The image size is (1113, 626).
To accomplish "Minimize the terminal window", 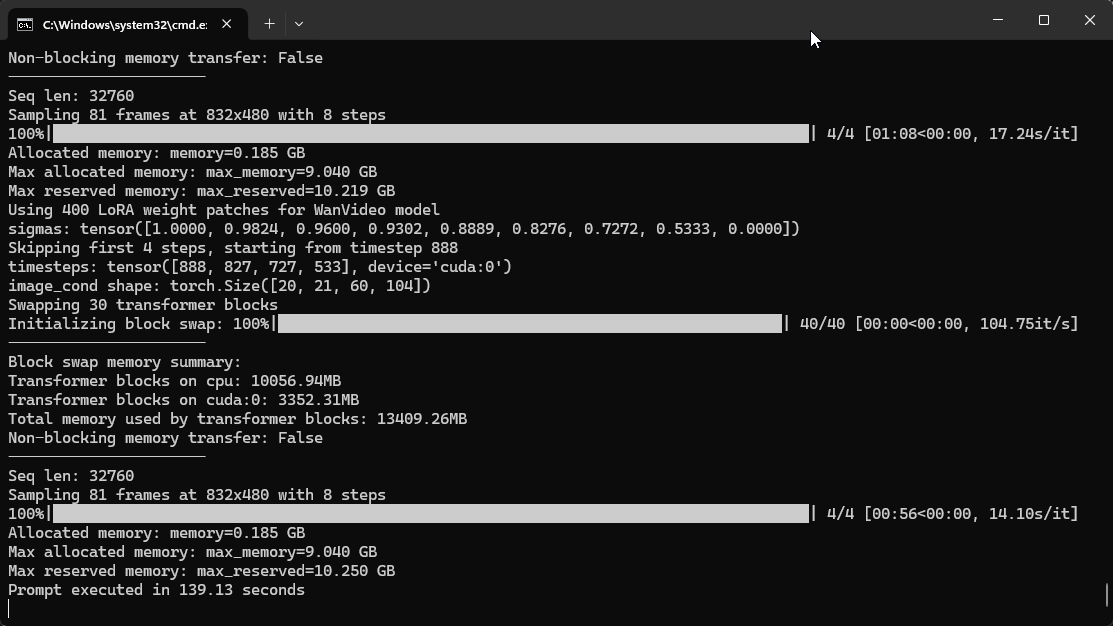I will pyautogui.click(x=998, y=20).
